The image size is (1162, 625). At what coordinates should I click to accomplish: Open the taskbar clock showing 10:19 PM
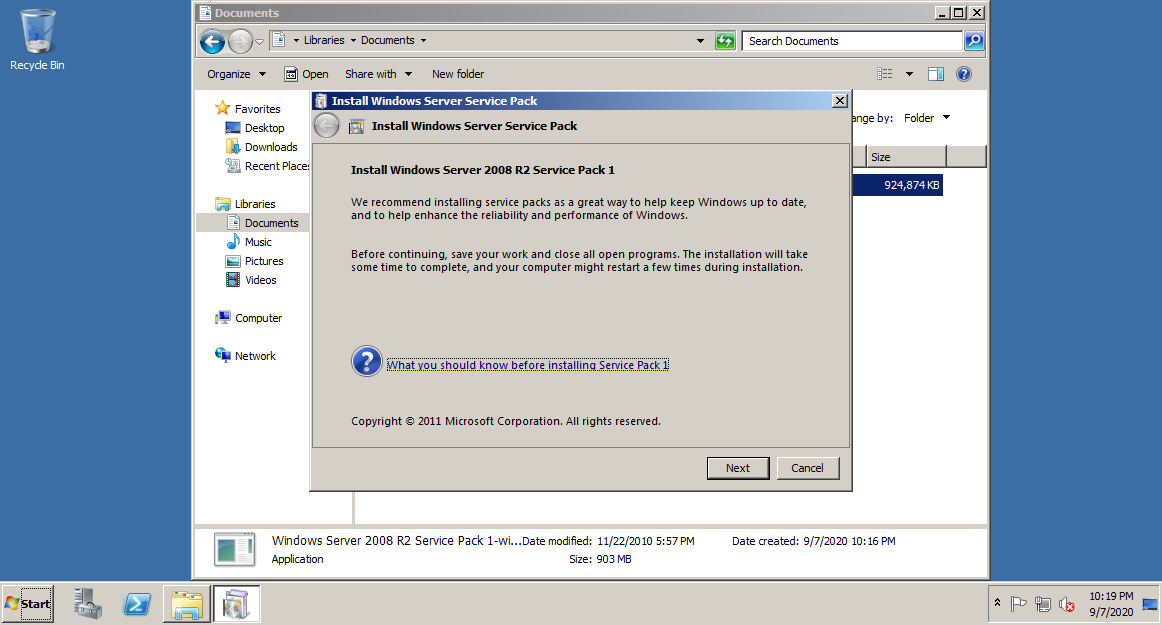tap(1111, 603)
